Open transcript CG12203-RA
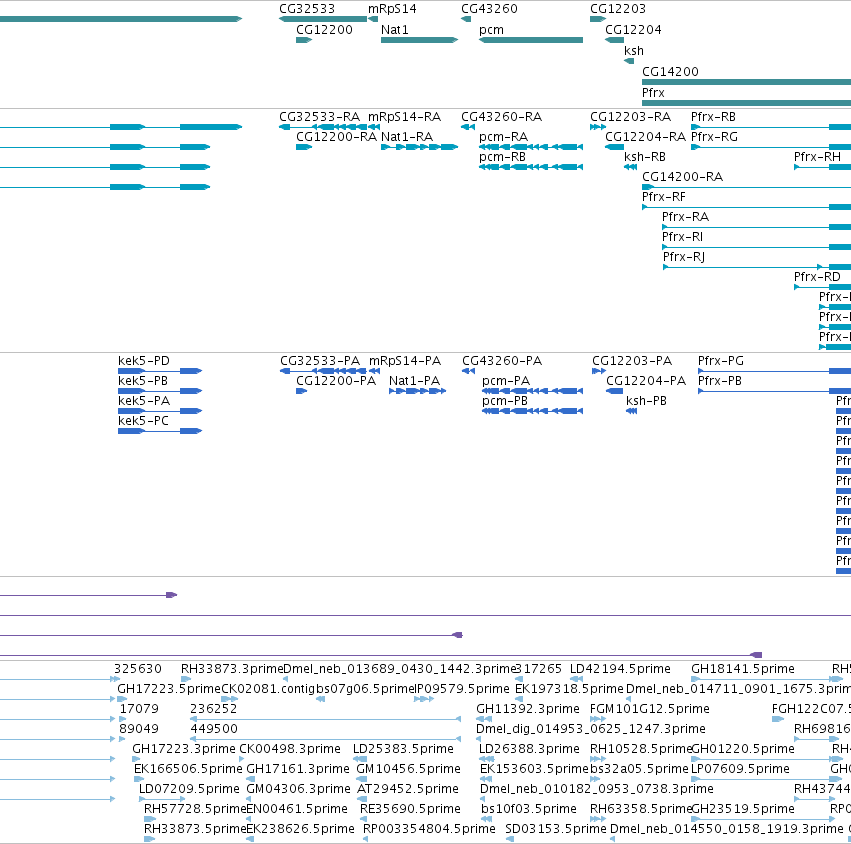Screen dimensions: 851x844 click(630, 117)
